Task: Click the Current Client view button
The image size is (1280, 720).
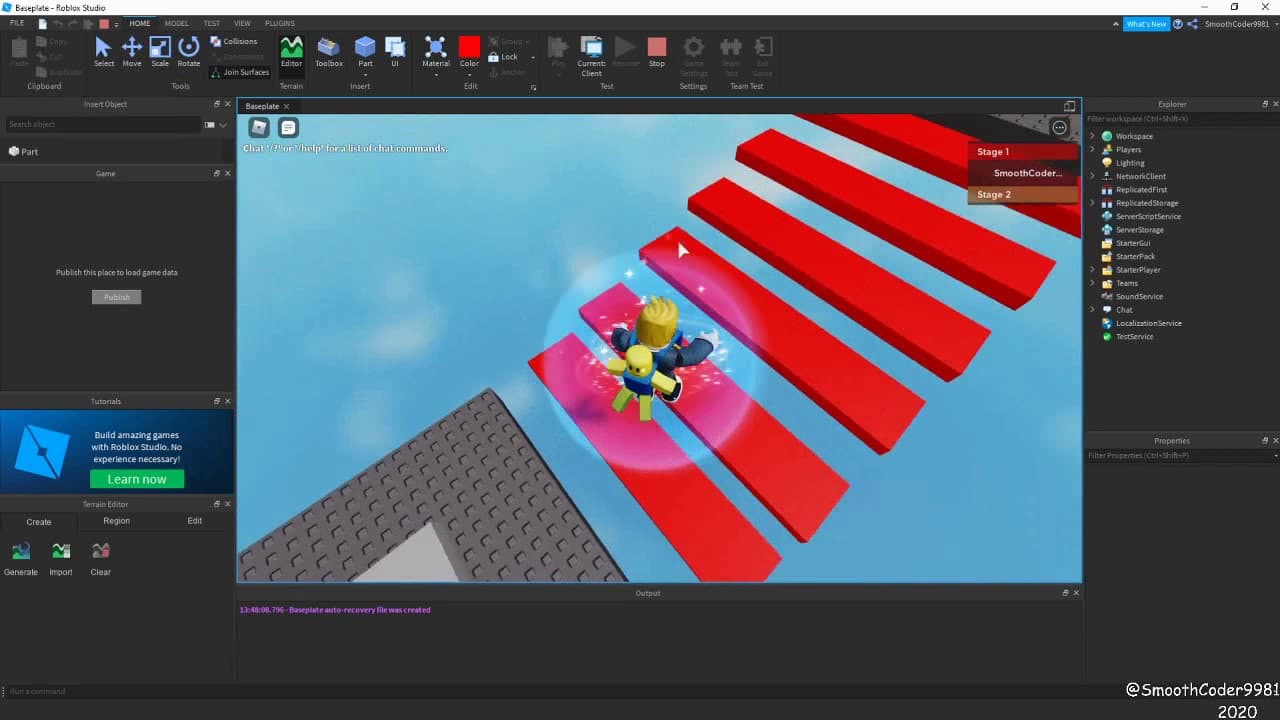Action: (x=591, y=56)
